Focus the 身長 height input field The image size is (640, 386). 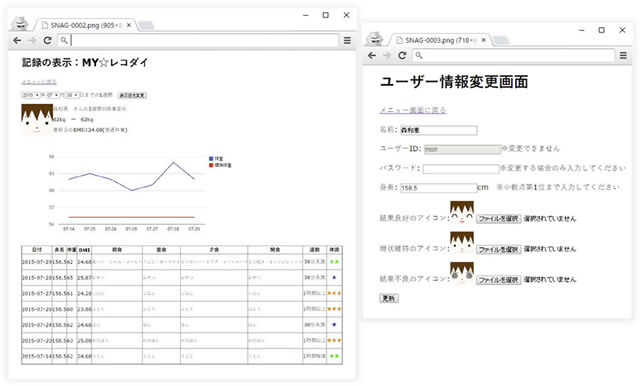pos(438,188)
